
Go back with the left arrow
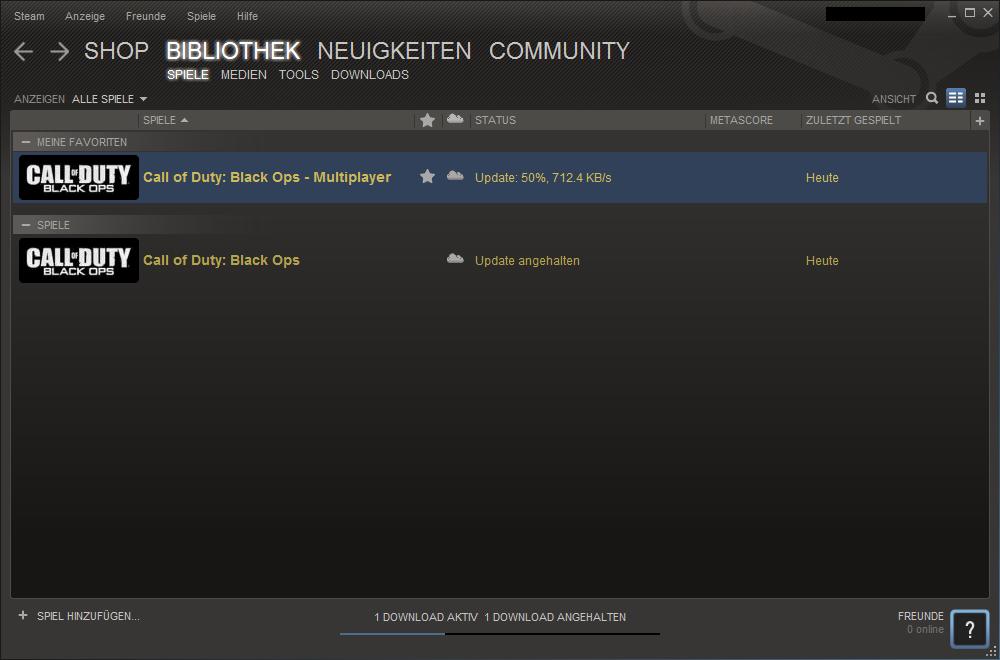pos(24,52)
